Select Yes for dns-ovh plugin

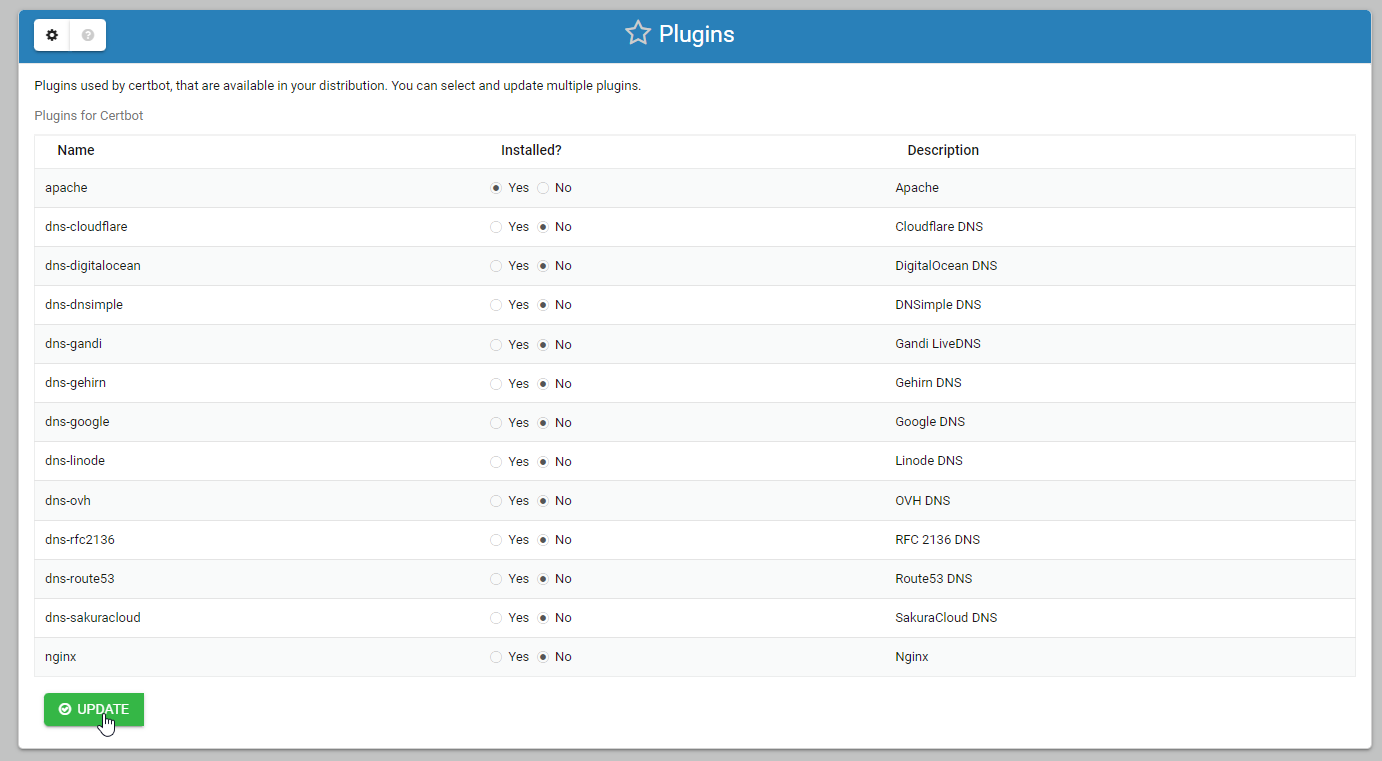coord(496,501)
